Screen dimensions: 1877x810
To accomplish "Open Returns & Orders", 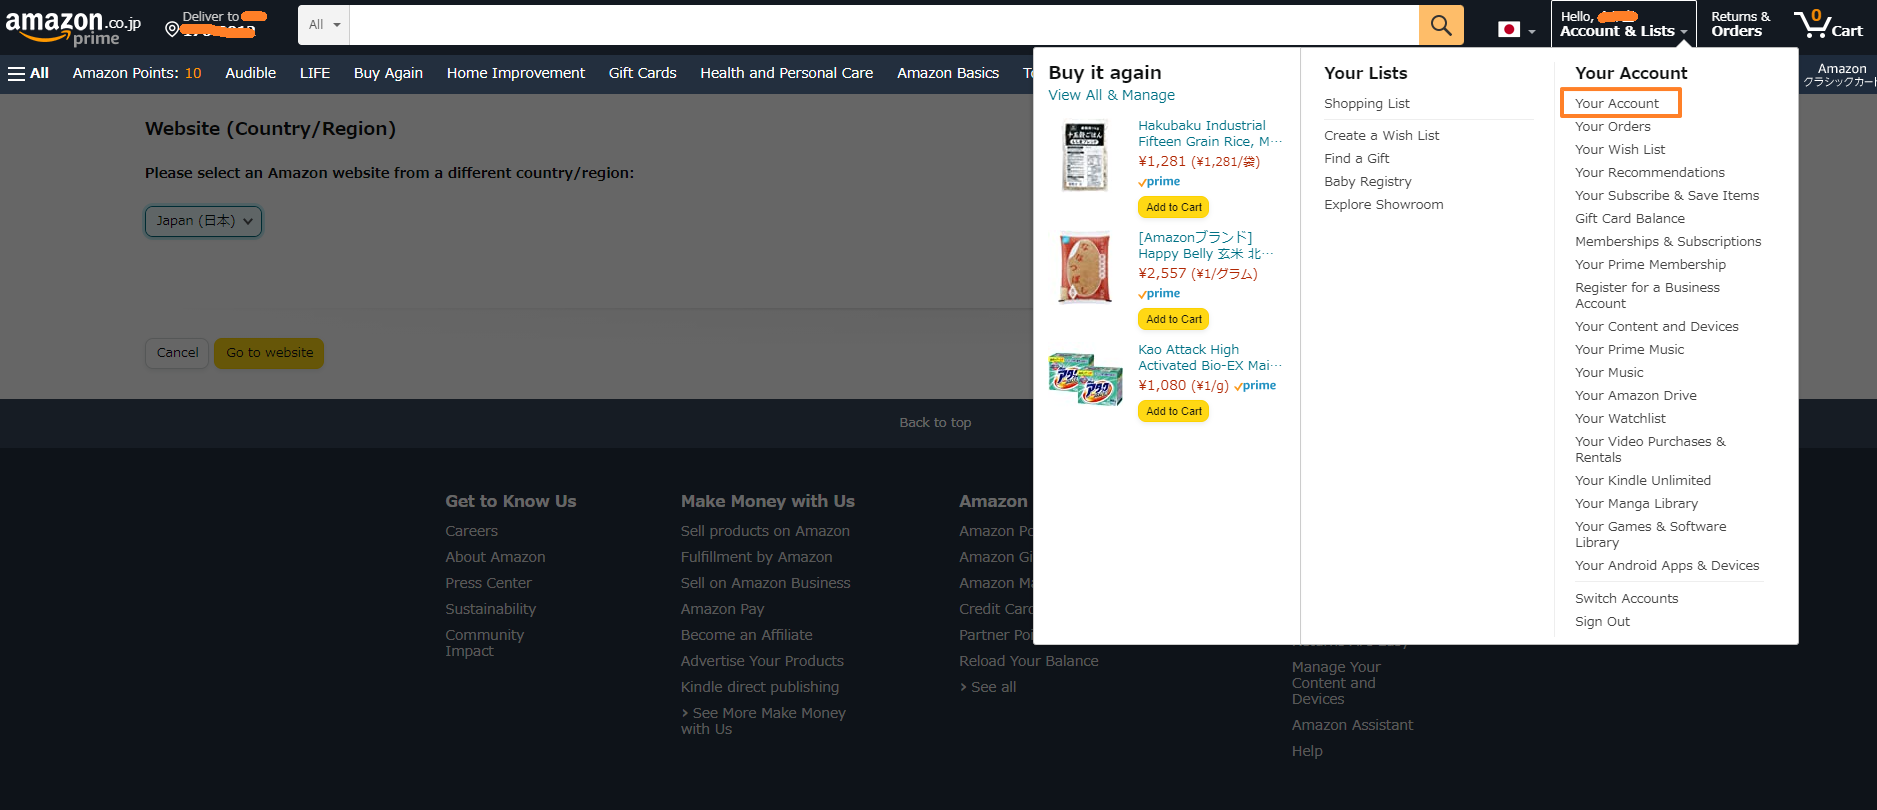I will click(1740, 24).
